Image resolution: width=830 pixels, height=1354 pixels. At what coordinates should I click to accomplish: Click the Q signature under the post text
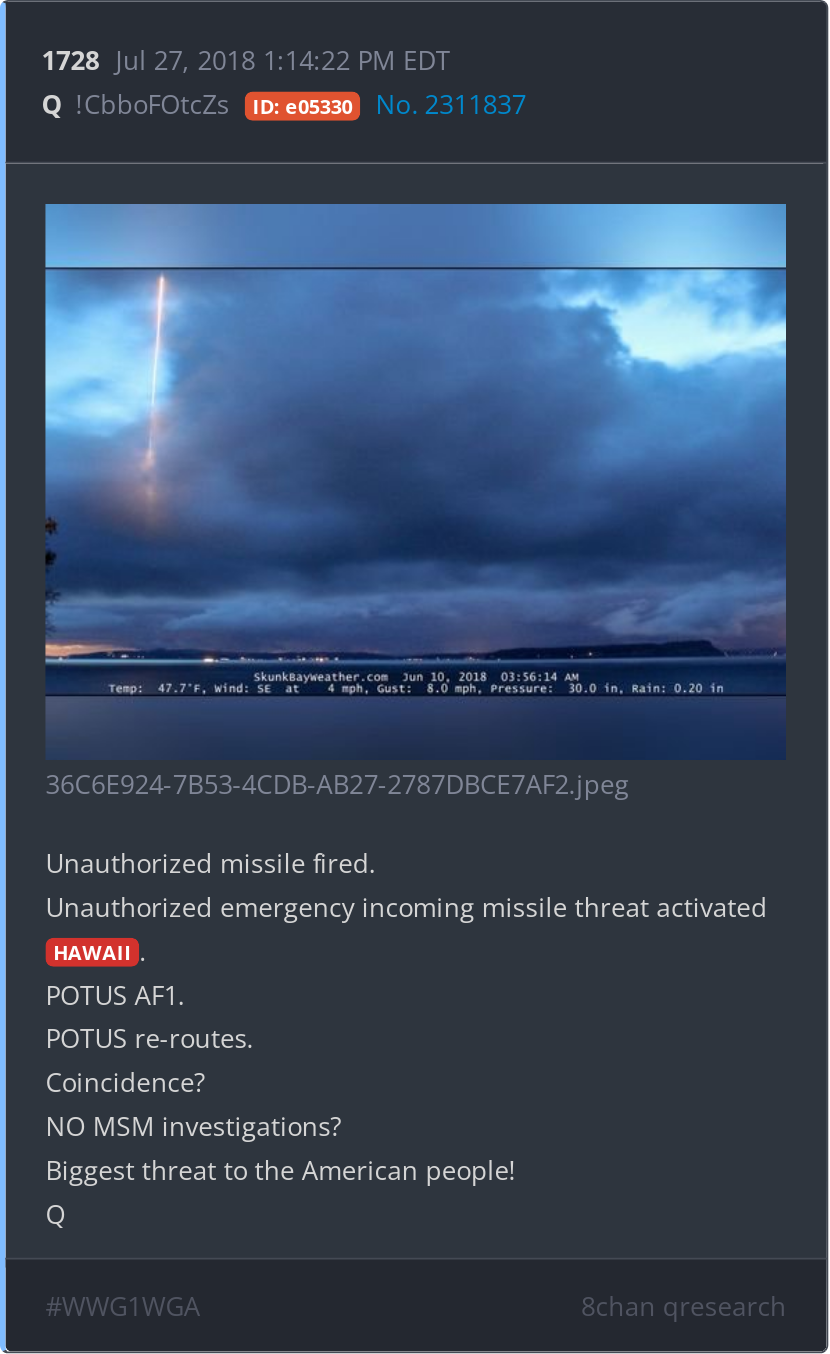click(x=55, y=1215)
